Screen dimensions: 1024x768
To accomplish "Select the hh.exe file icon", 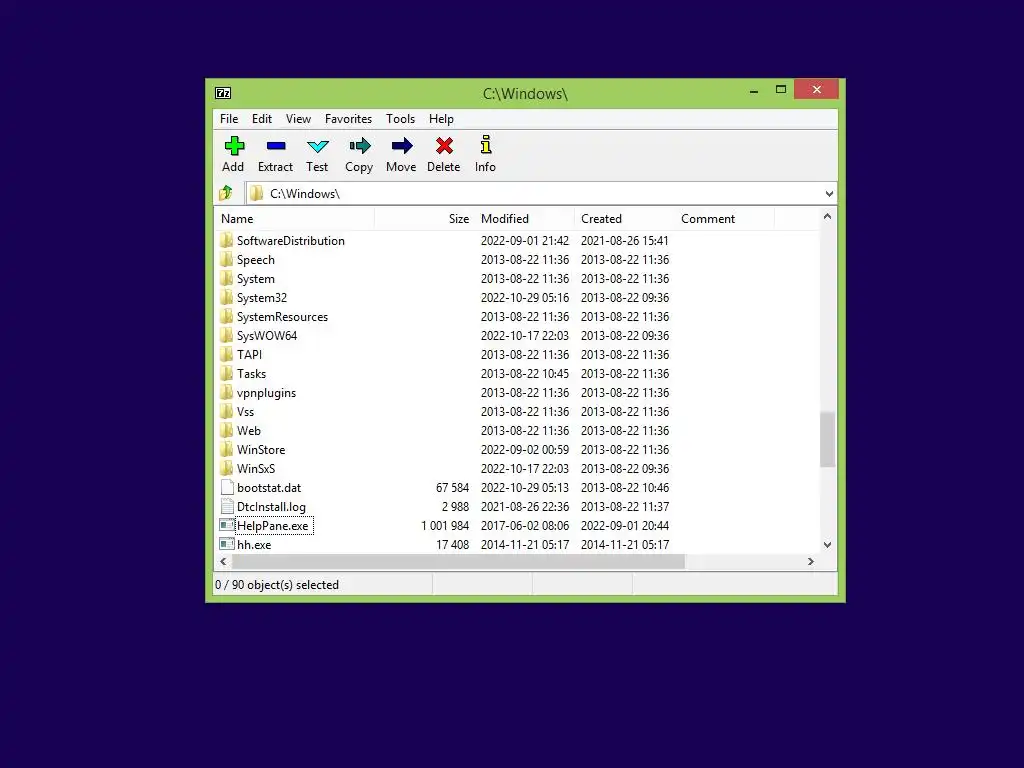I will [227, 544].
